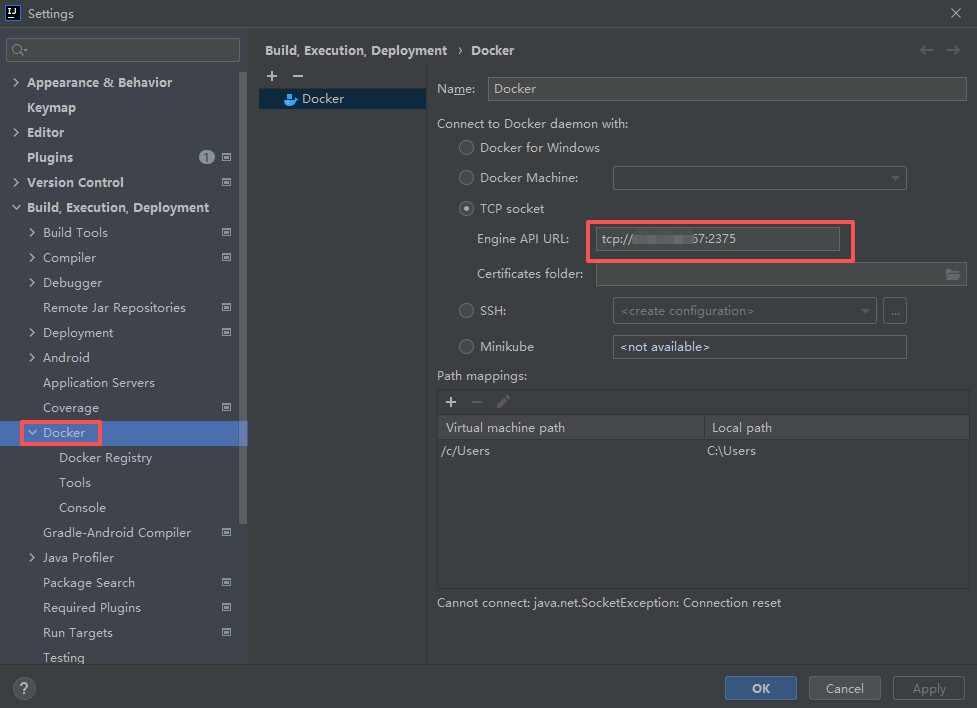Image resolution: width=977 pixels, height=708 pixels.
Task: Open the help question mark
Action: coord(24,688)
